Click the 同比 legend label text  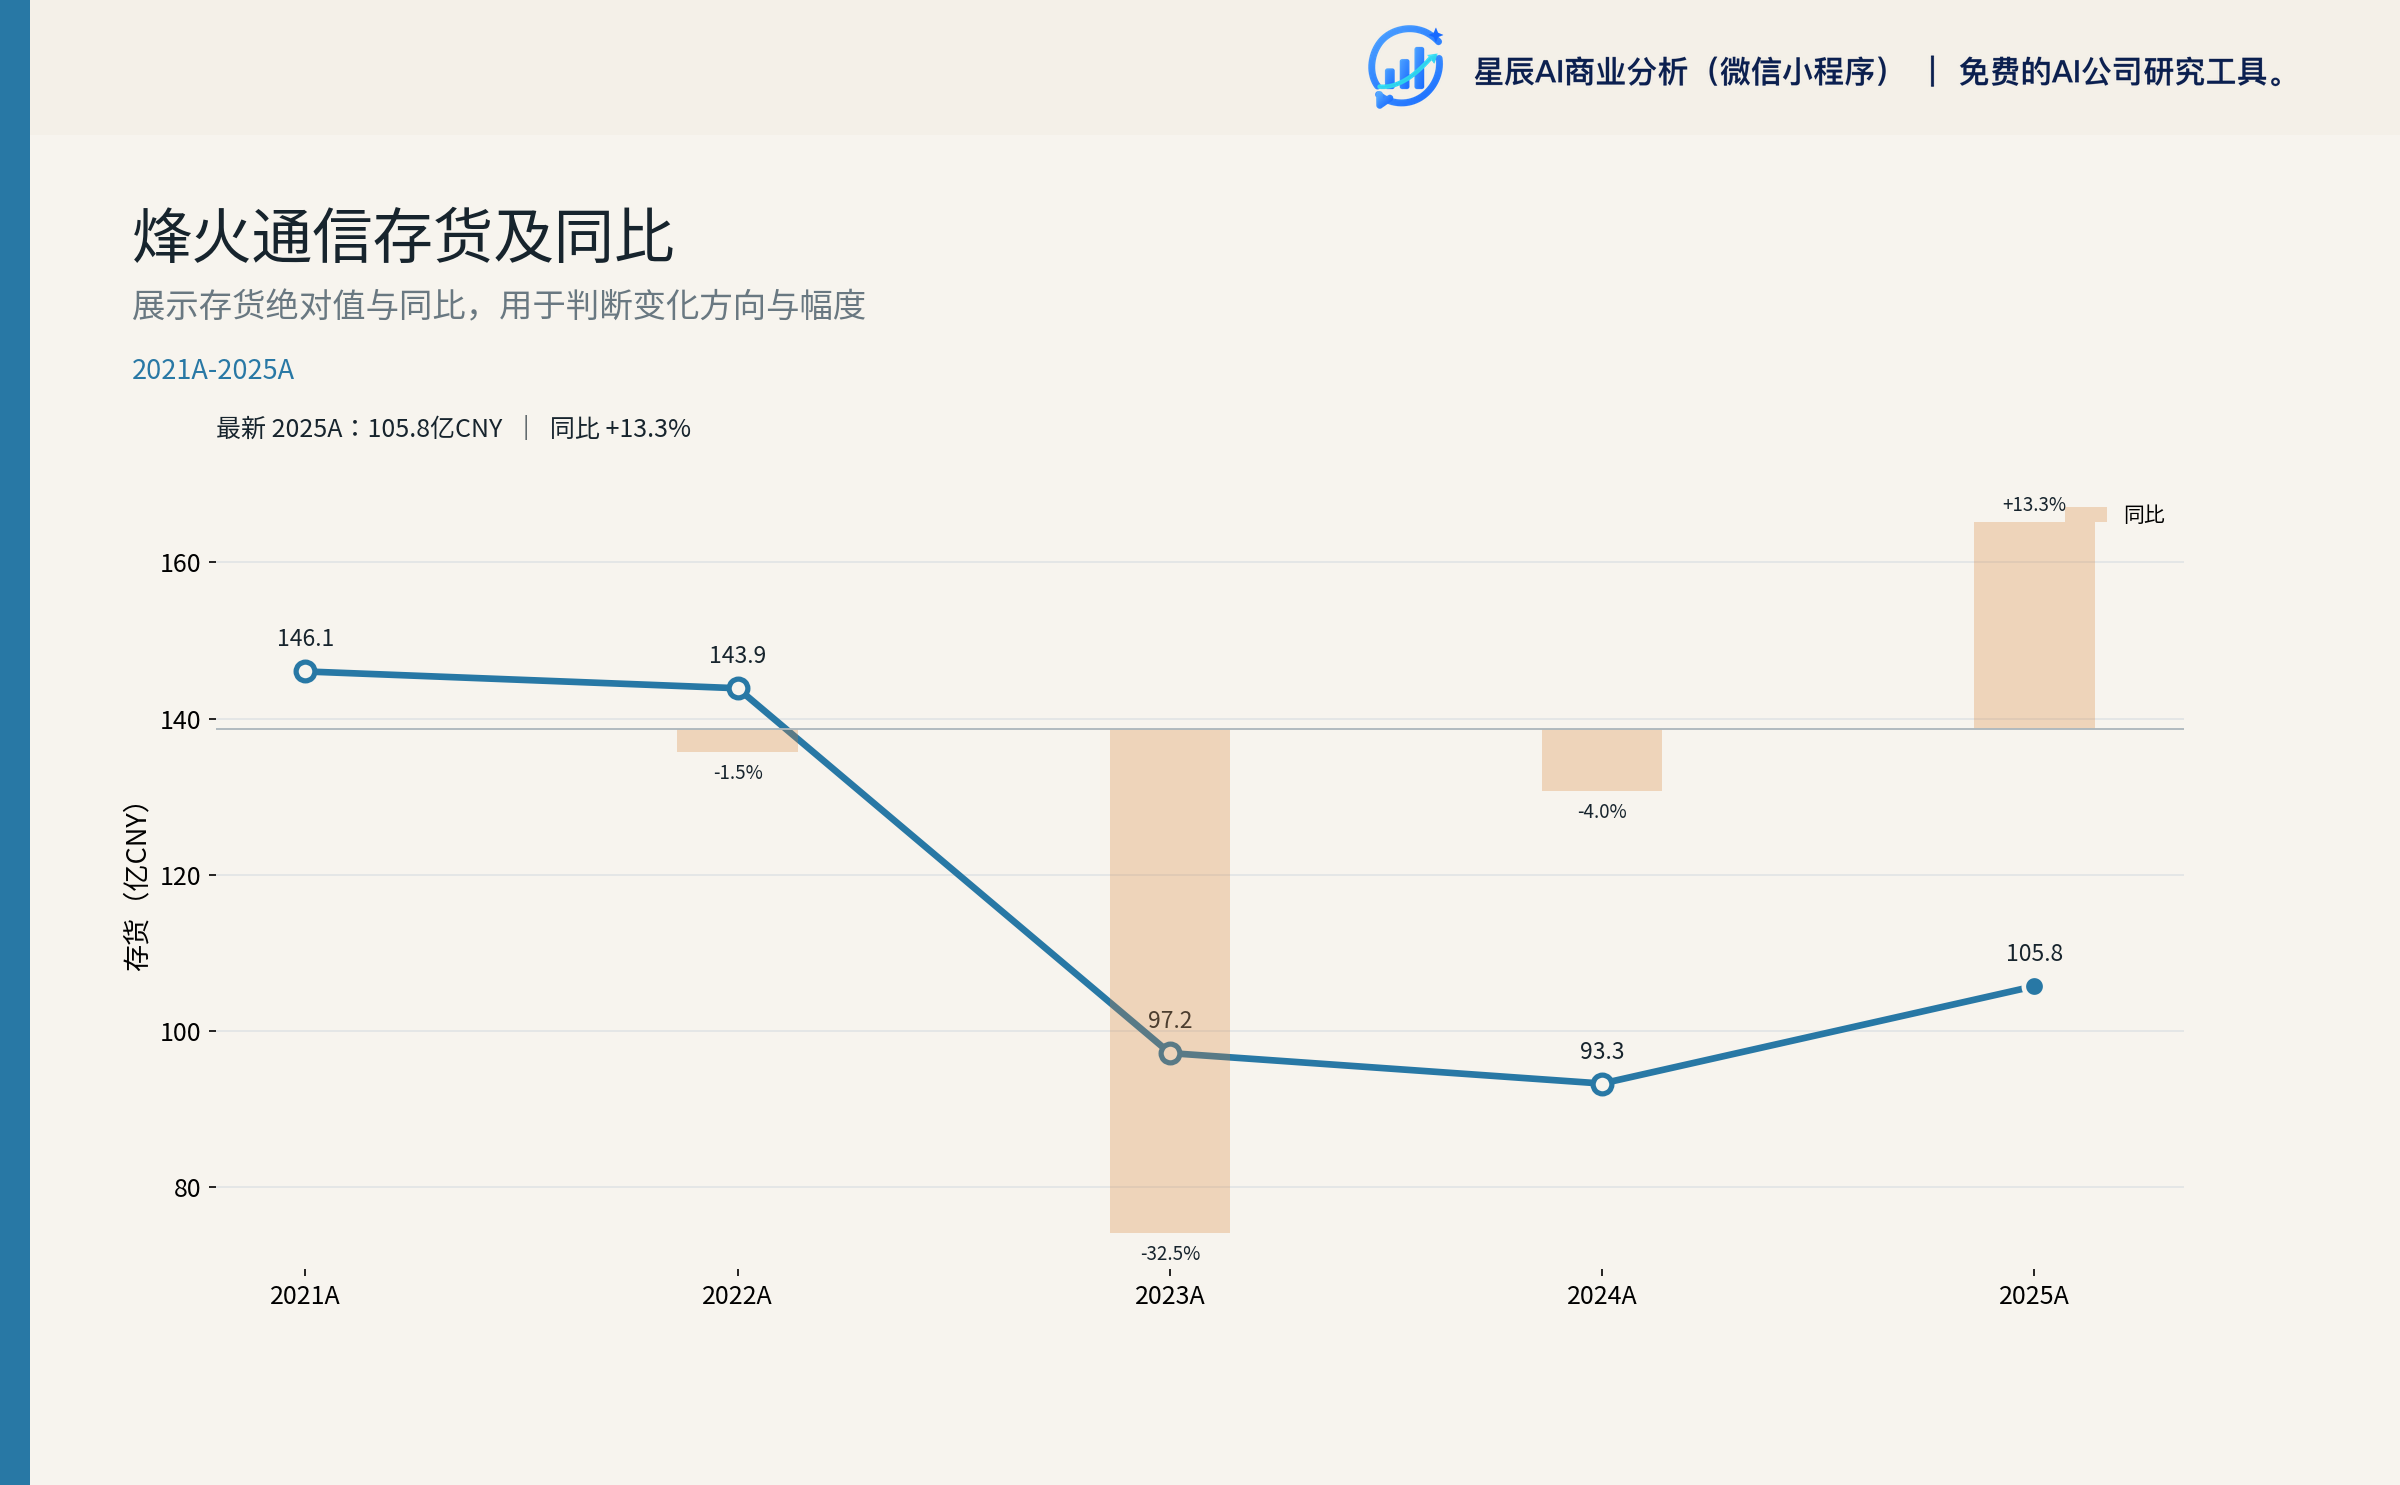tap(2144, 514)
